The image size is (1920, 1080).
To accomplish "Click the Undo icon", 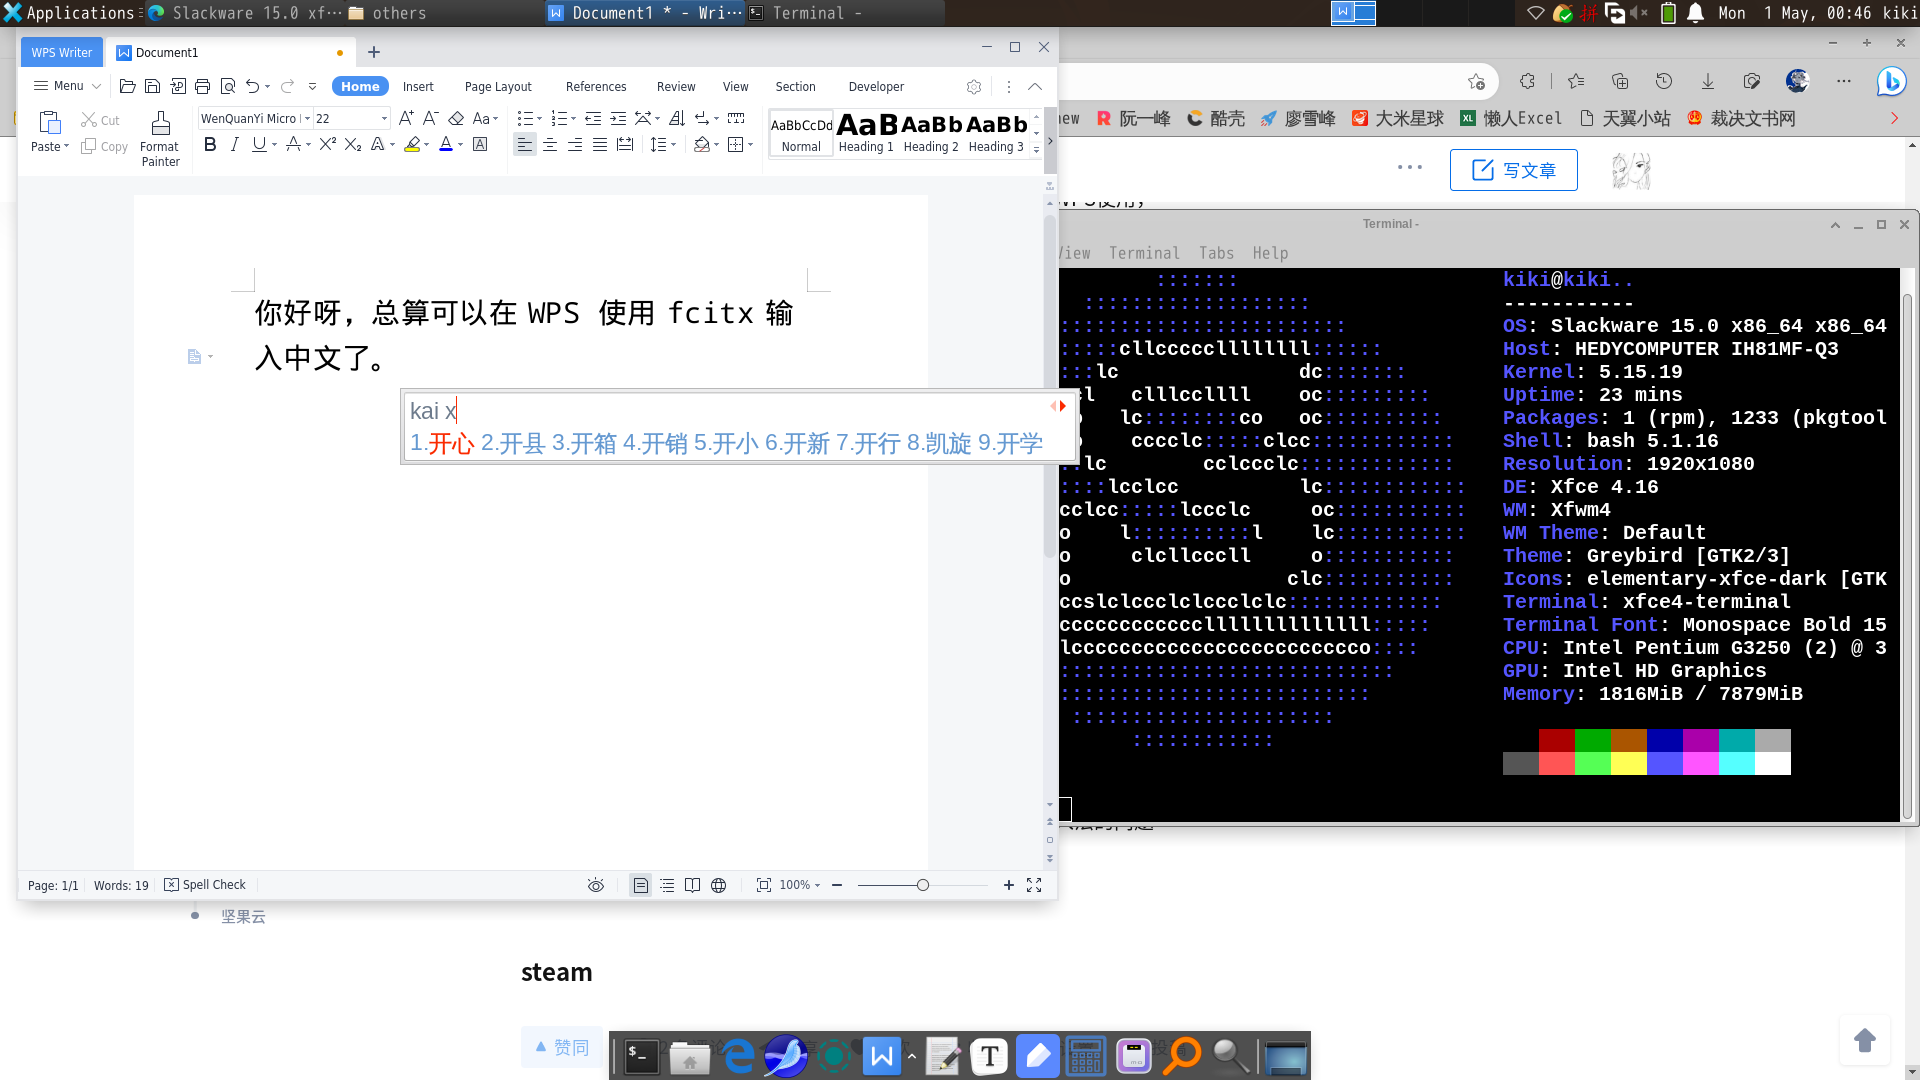I will (x=253, y=86).
